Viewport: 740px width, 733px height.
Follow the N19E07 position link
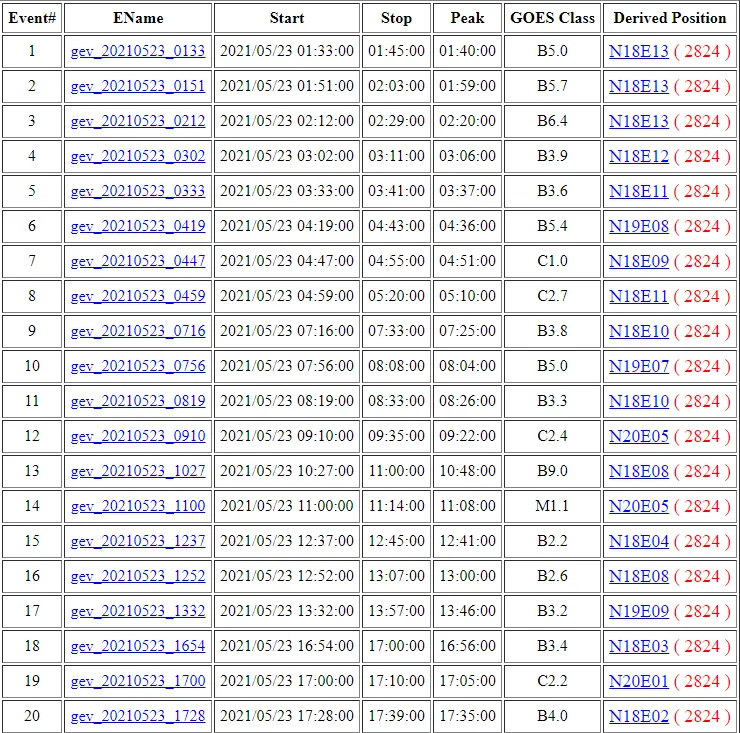pyautogui.click(x=639, y=365)
